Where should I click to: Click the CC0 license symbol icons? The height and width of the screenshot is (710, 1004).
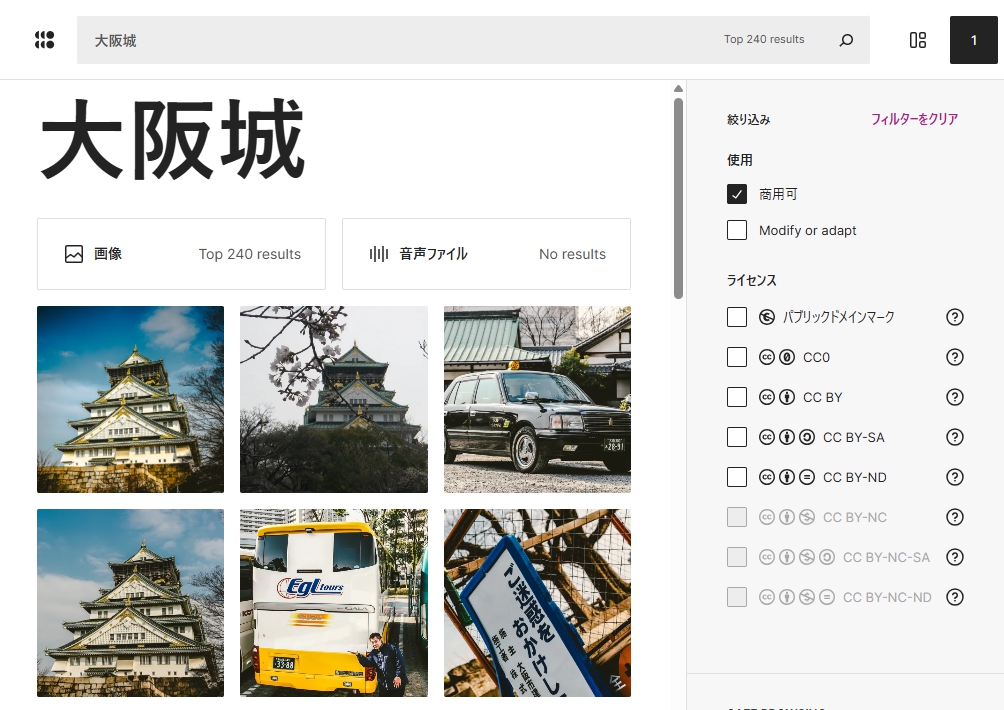point(777,357)
